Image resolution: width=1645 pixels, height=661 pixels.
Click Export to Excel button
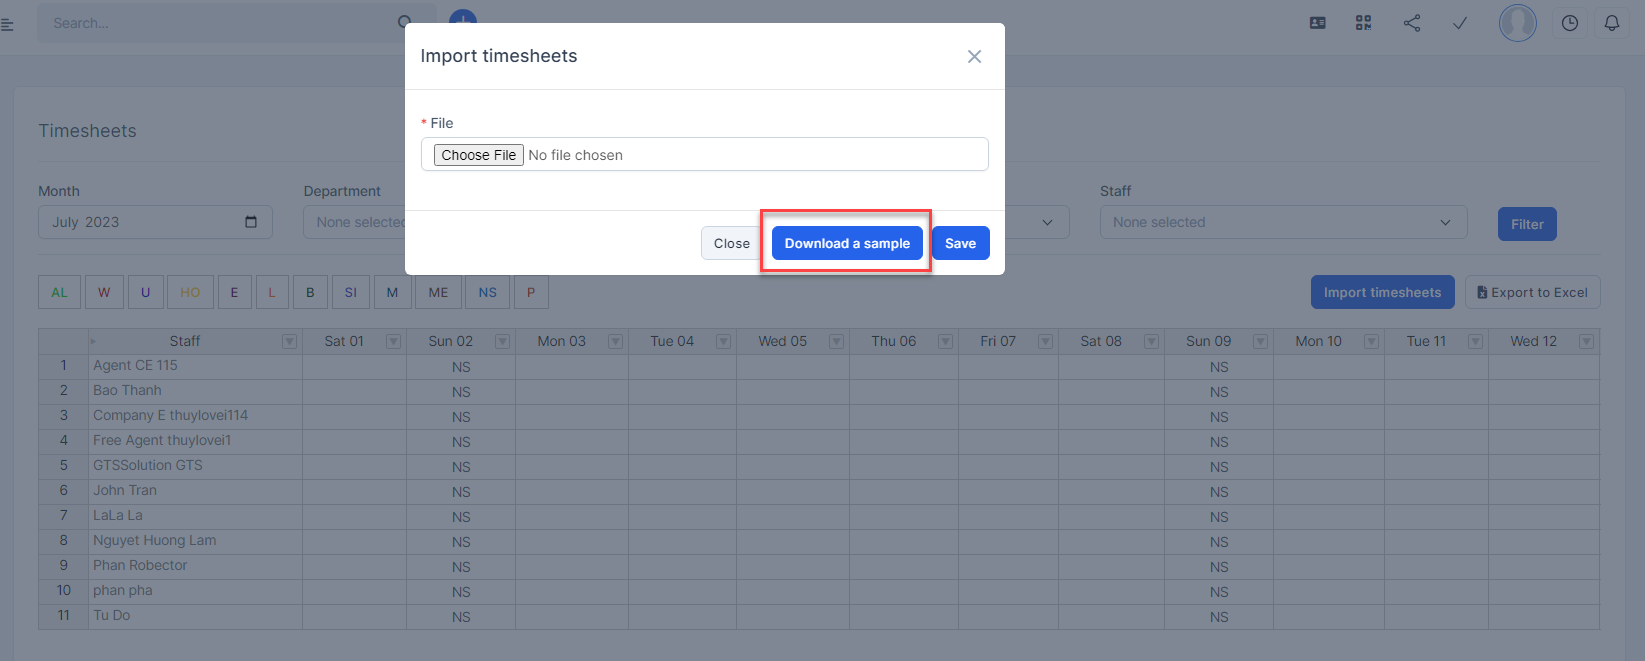click(x=1532, y=292)
